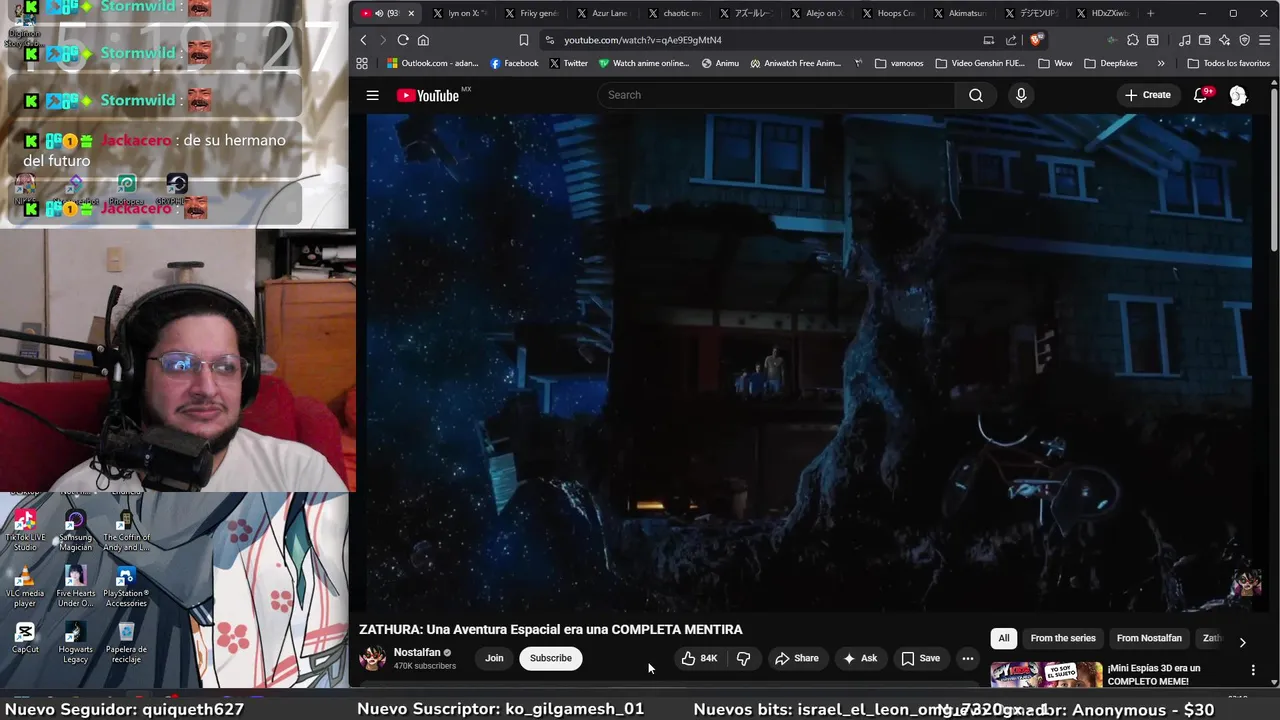
Task: Open the Facebook bookmark
Action: point(514,63)
